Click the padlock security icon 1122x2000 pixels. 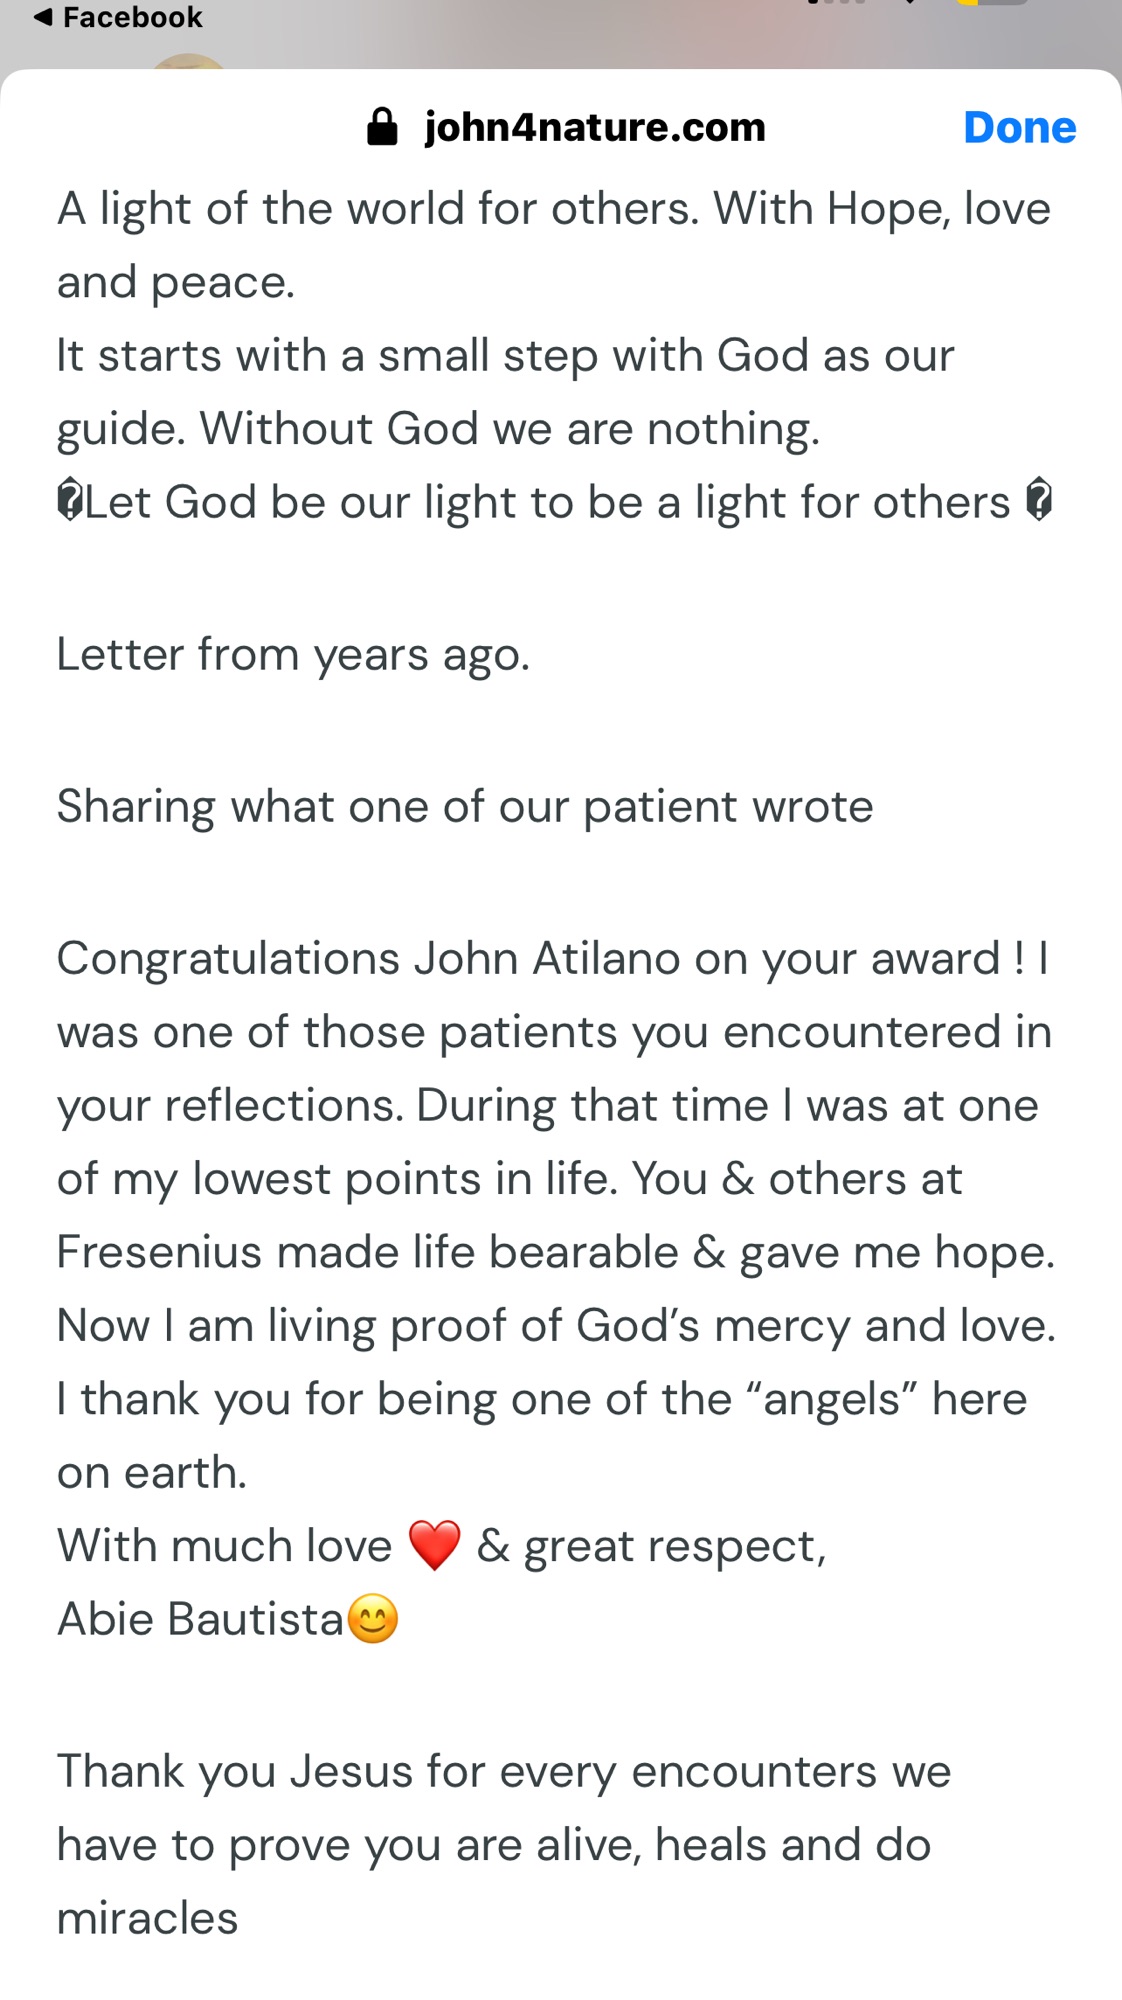pyautogui.click(x=382, y=128)
